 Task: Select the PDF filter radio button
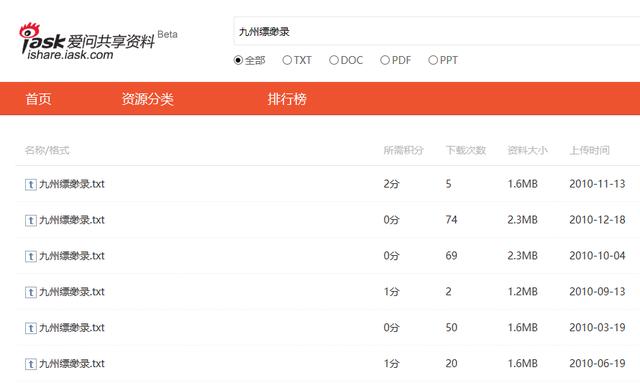pyautogui.click(x=385, y=60)
